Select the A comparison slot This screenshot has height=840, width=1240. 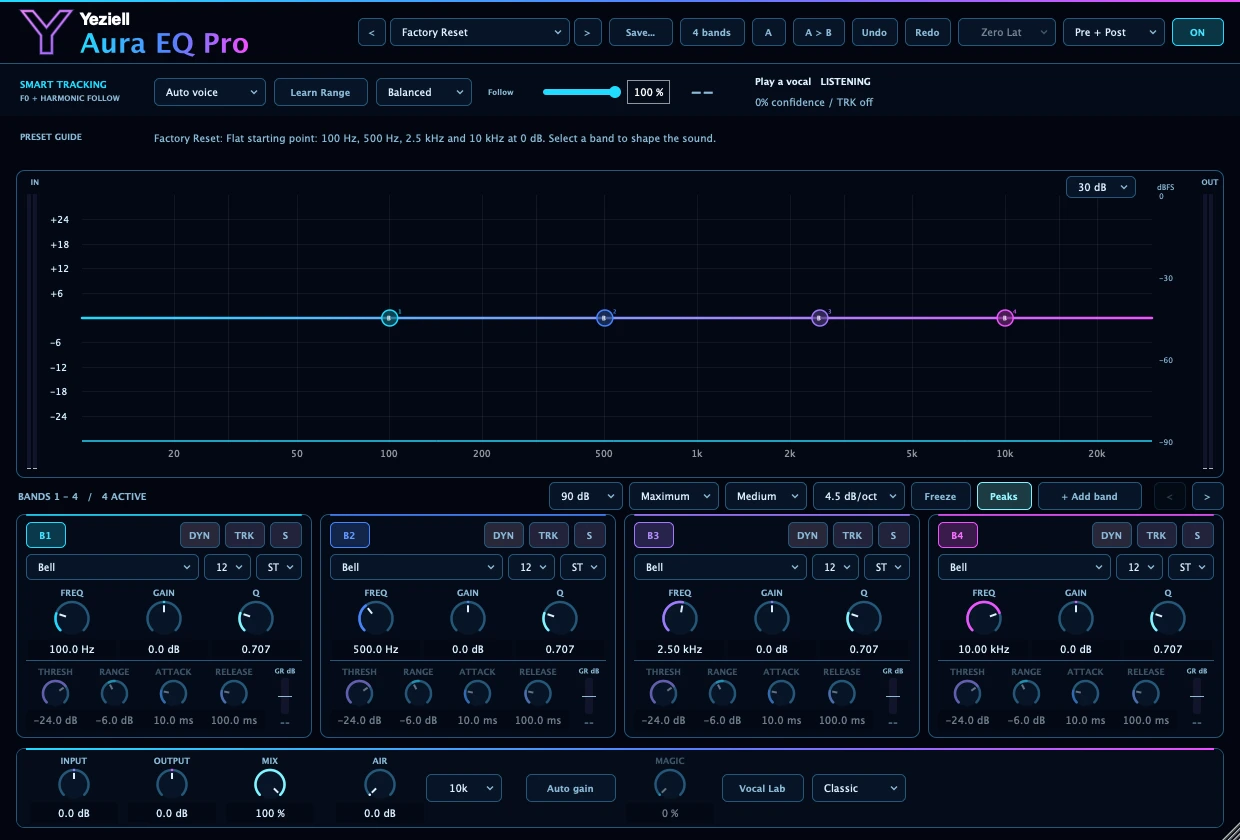[x=768, y=32]
